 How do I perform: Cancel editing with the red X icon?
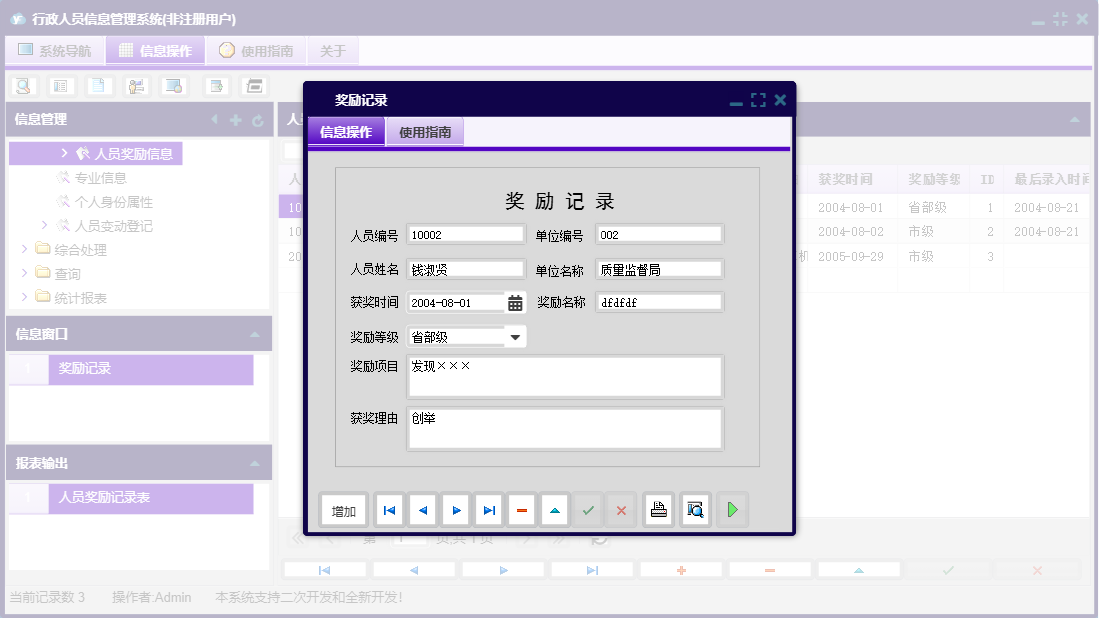621,509
